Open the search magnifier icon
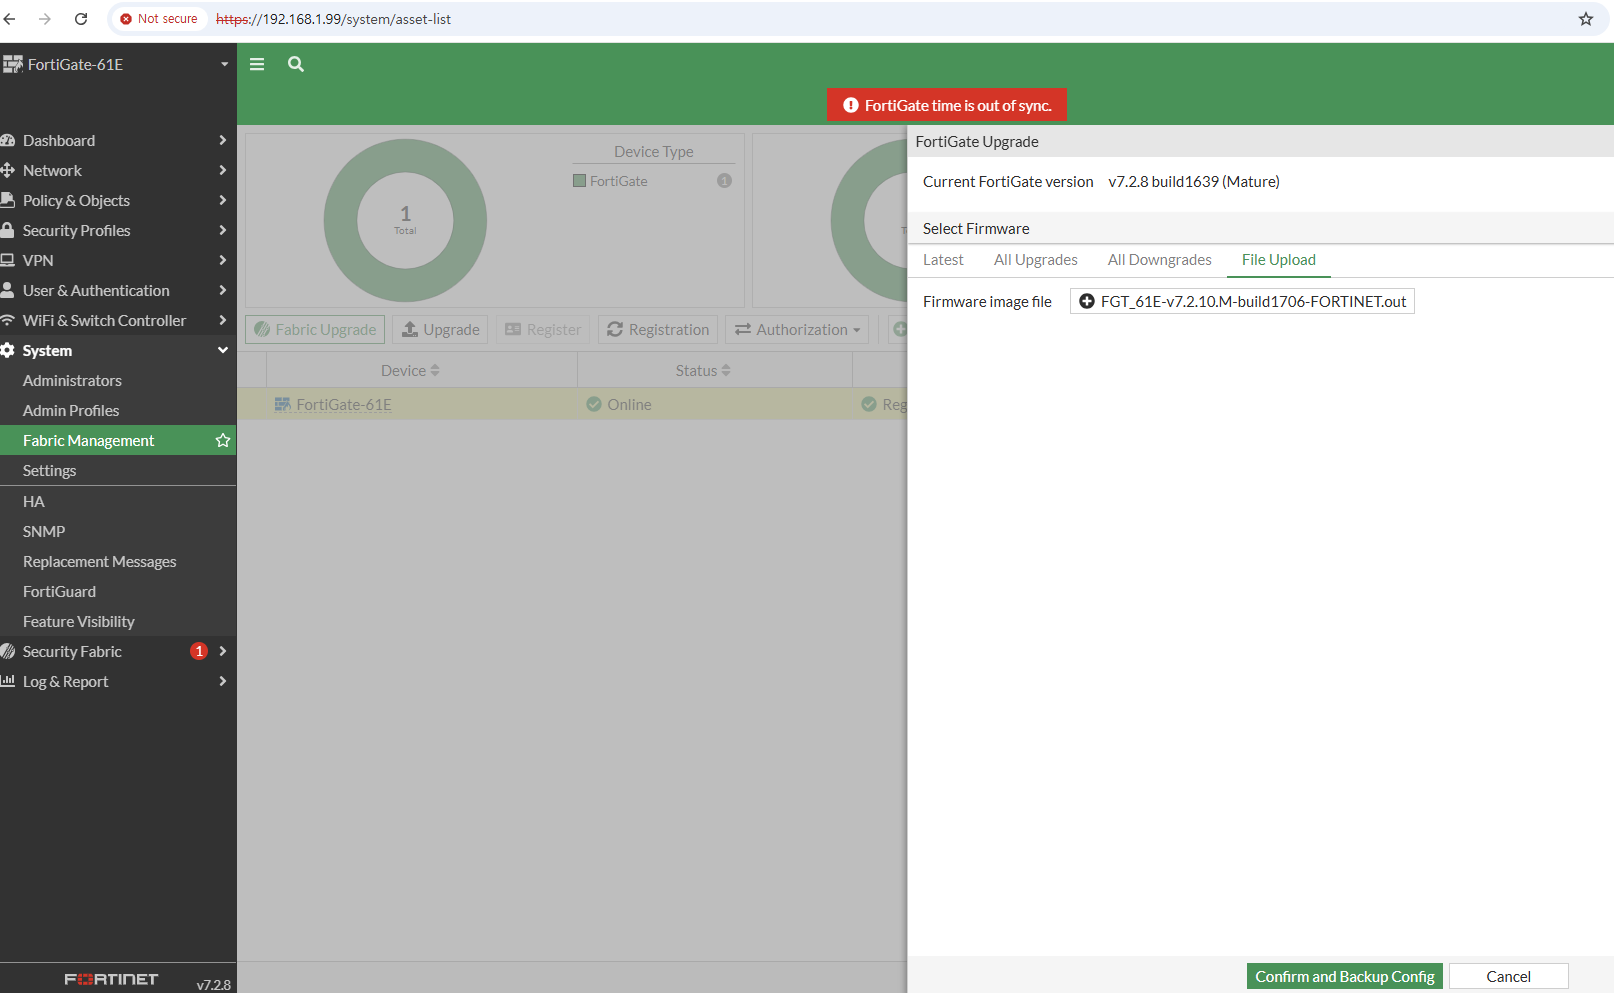 296,64
